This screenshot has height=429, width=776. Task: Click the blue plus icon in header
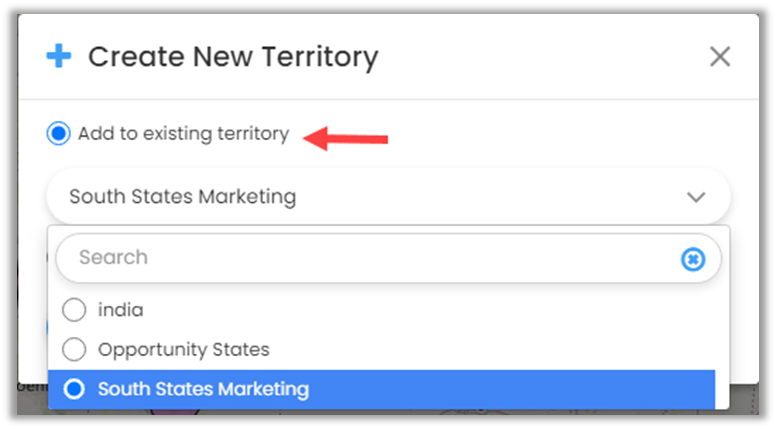pyautogui.click(x=59, y=57)
